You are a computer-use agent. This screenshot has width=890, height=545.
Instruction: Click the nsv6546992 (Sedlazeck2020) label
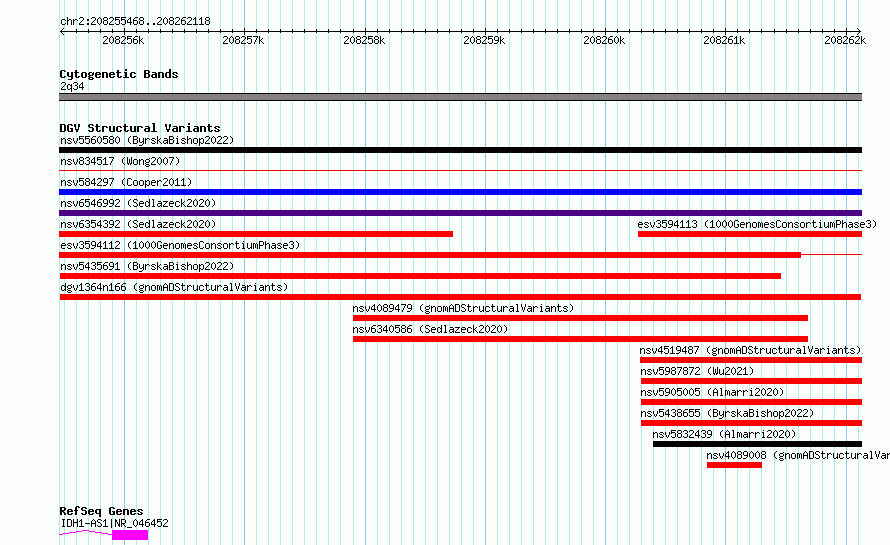point(138,203)
